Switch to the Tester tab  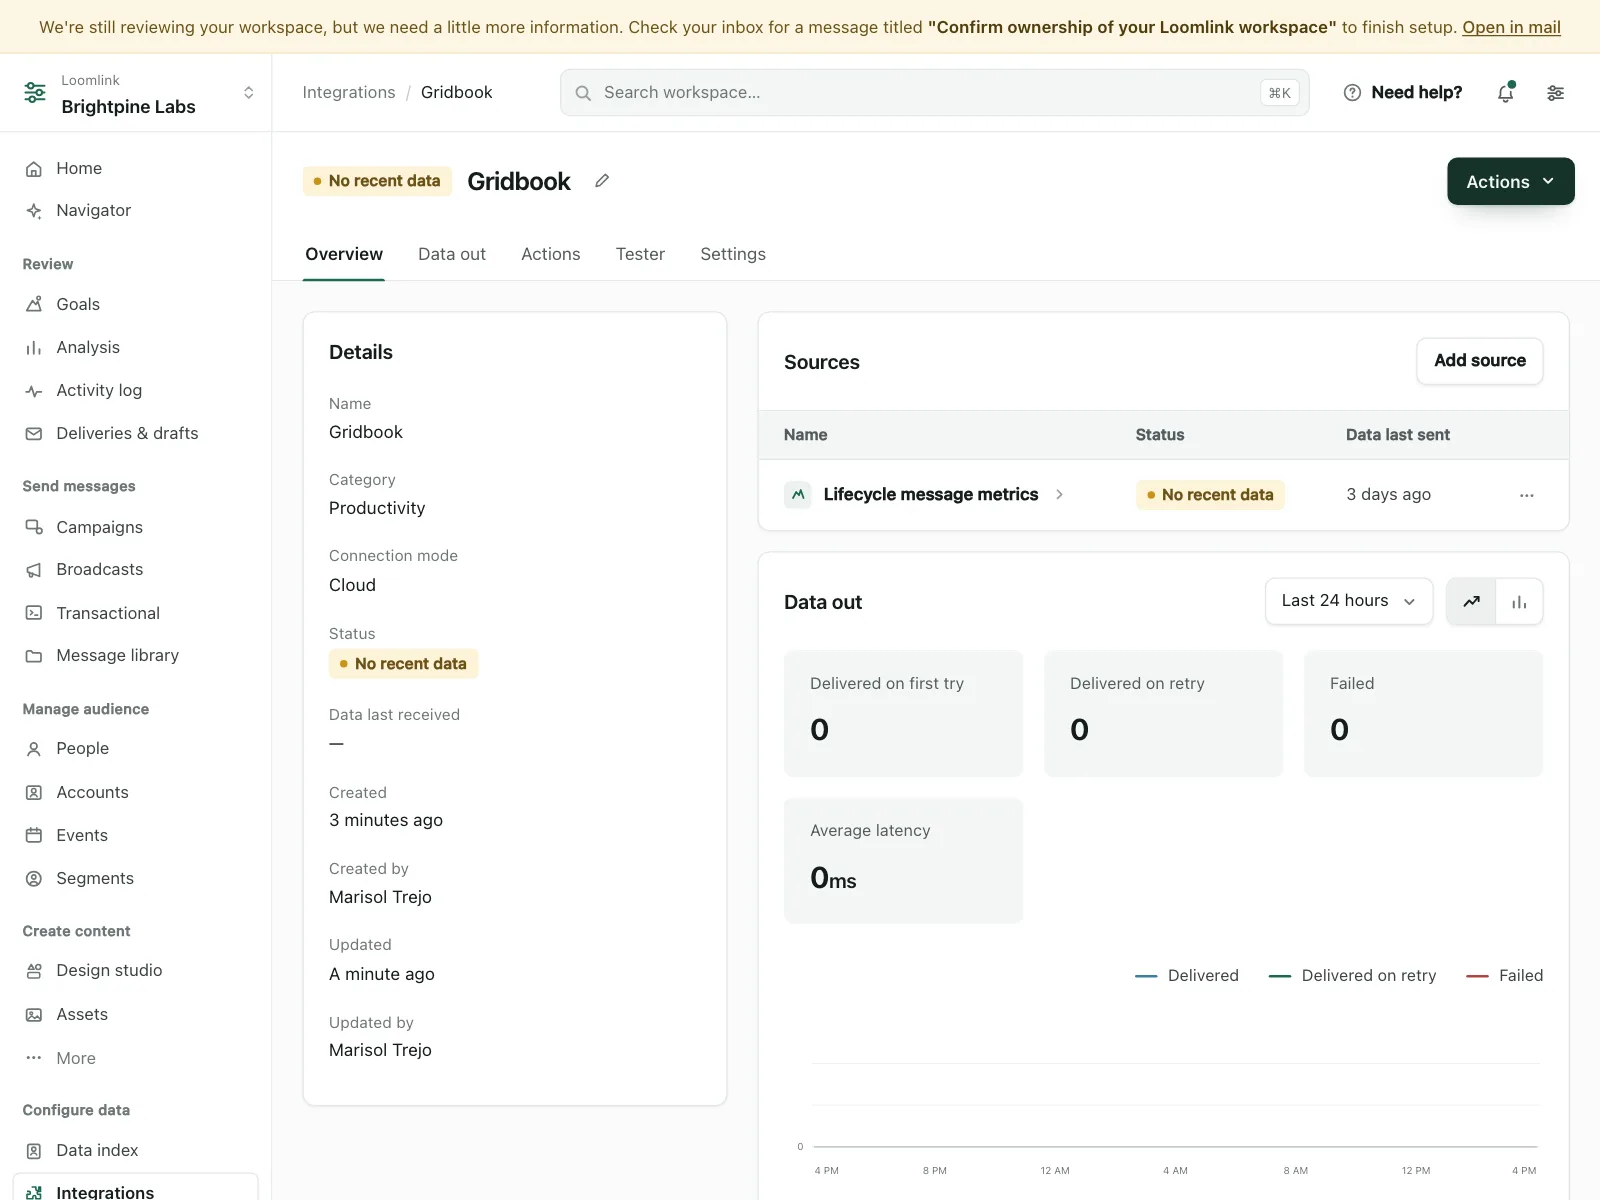point(640,255)
